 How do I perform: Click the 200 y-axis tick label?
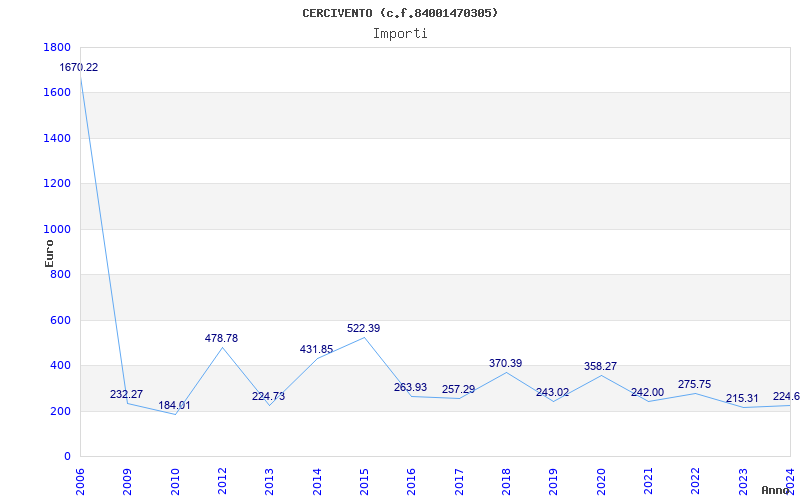60,411
